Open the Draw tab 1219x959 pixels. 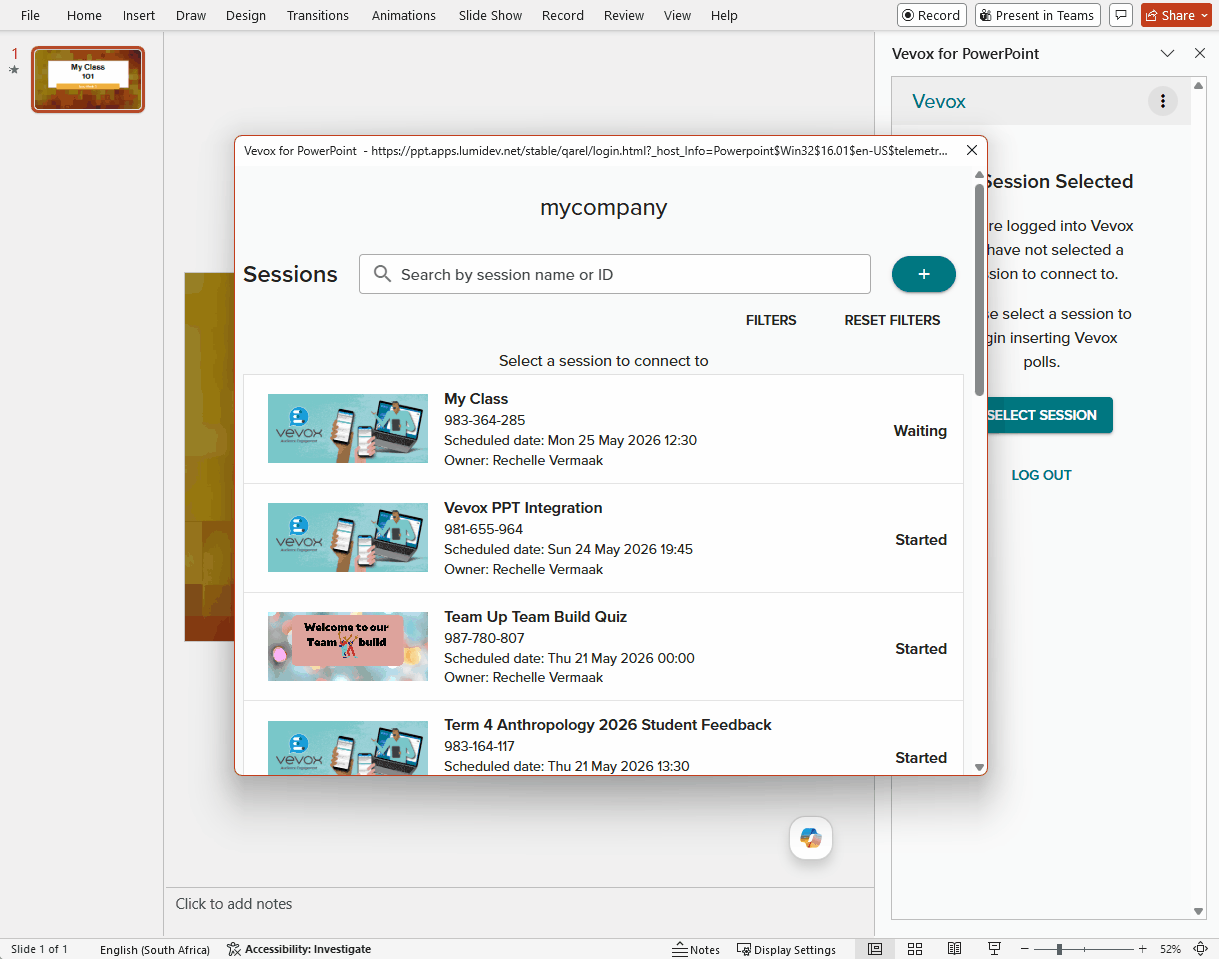(191, 15)
